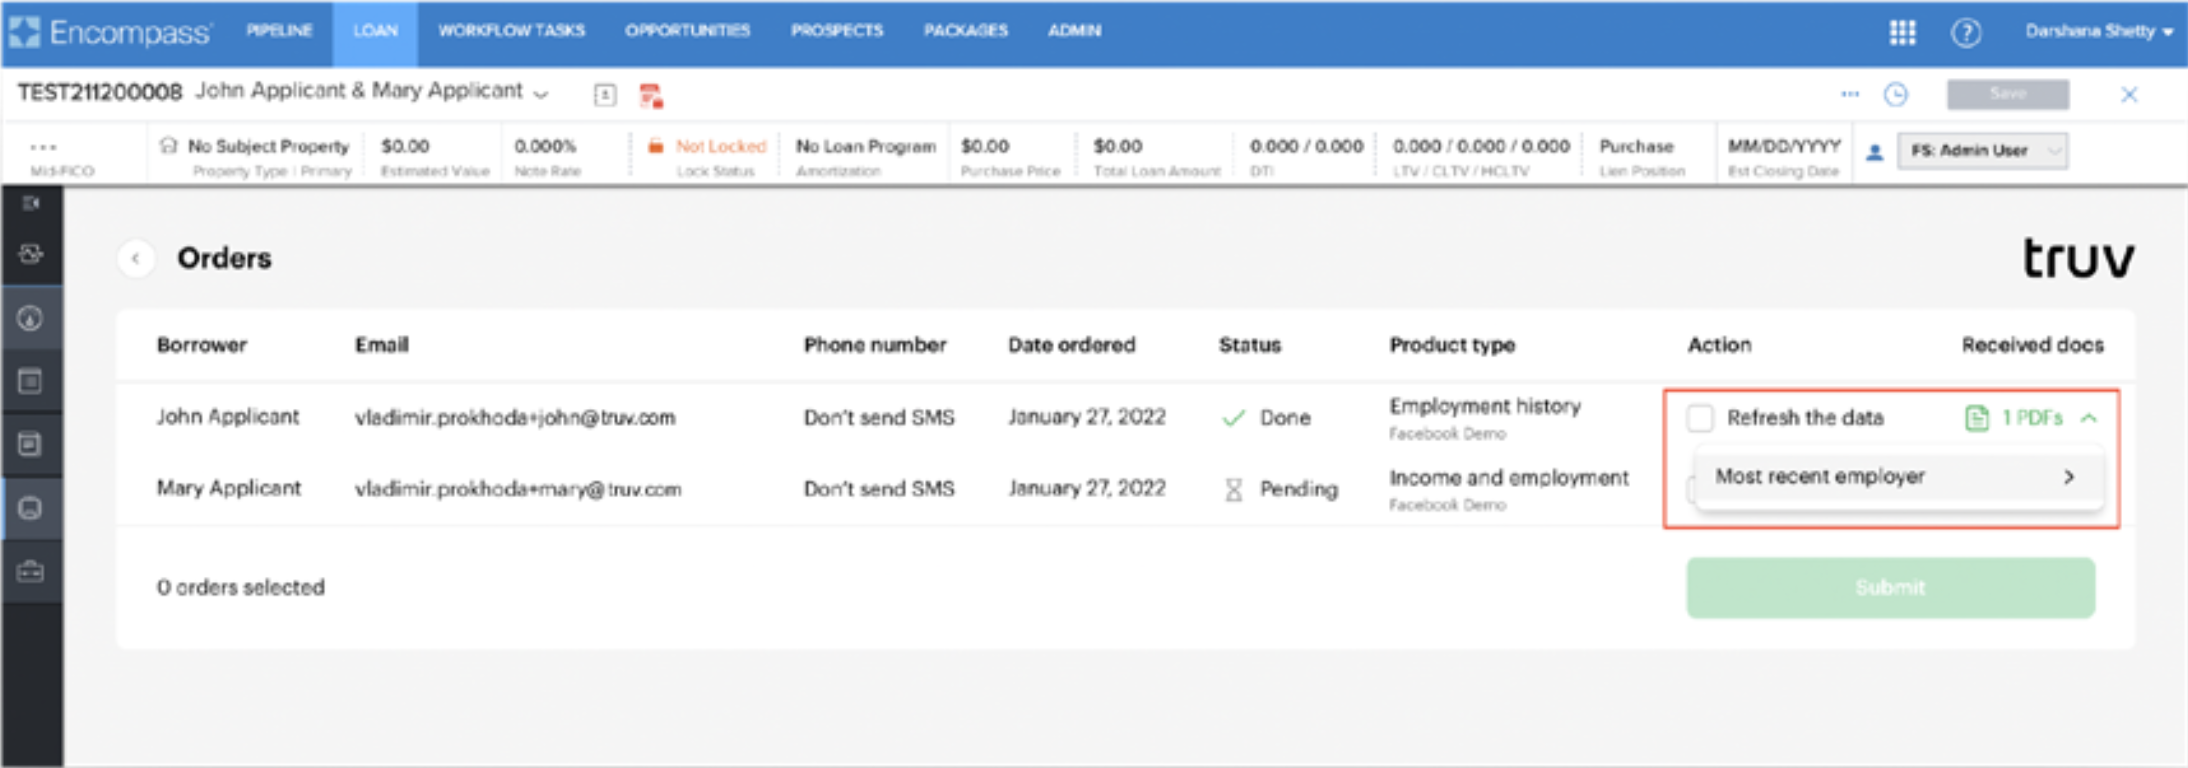Click the Borrower column header
The height and width of the screenshot is (768, 2188).
tap(201, 345)
